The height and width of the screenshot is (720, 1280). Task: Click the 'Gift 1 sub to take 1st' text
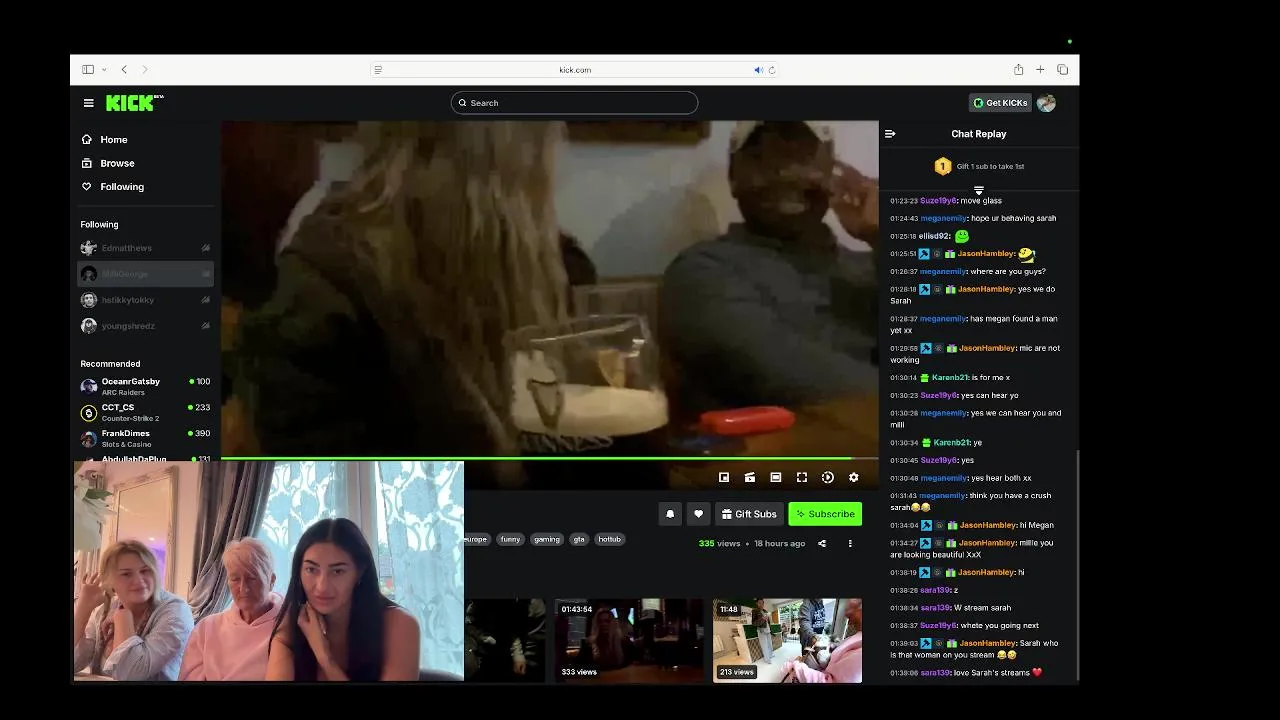pyautogui.click(x=990, y=167)
